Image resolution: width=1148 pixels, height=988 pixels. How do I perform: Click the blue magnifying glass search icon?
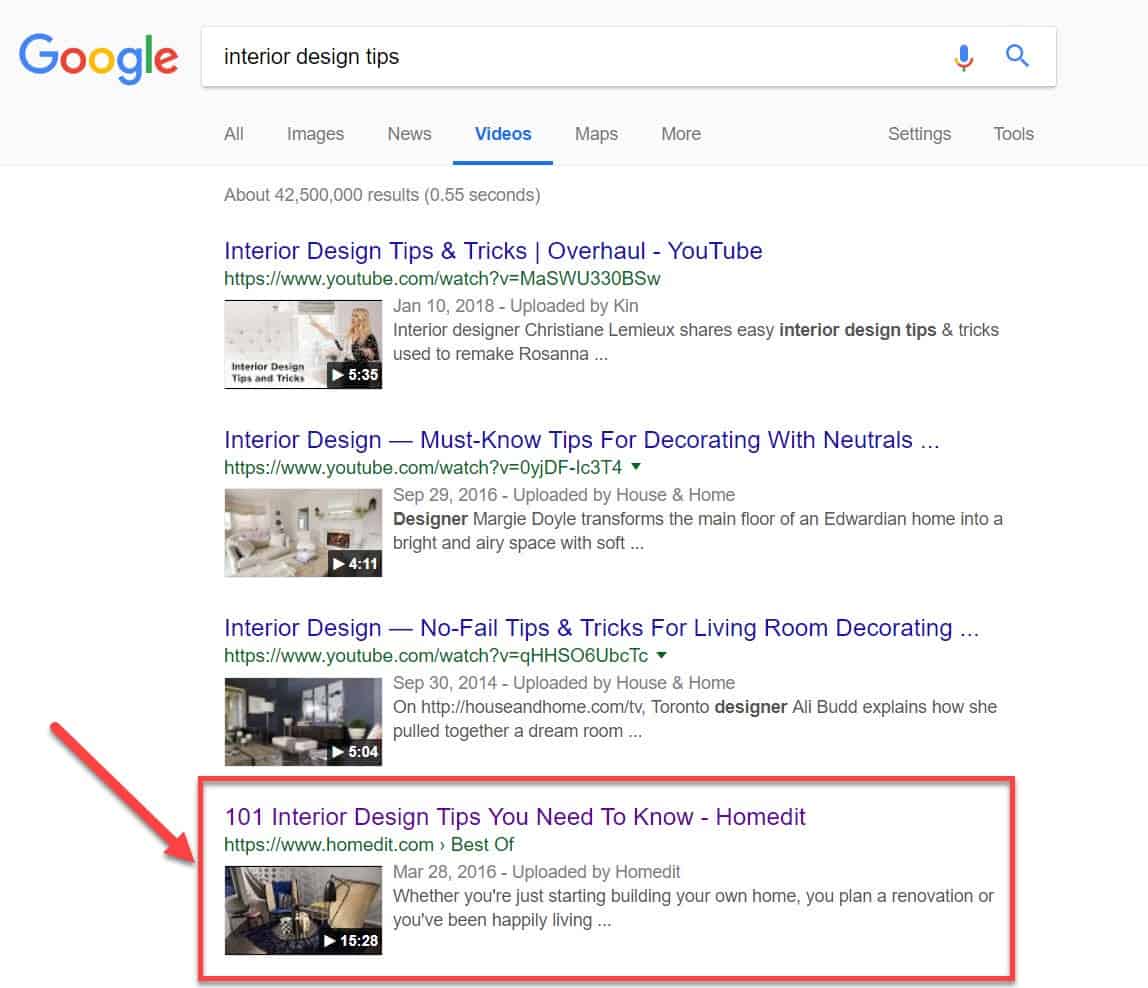[x=1017, y=56]
